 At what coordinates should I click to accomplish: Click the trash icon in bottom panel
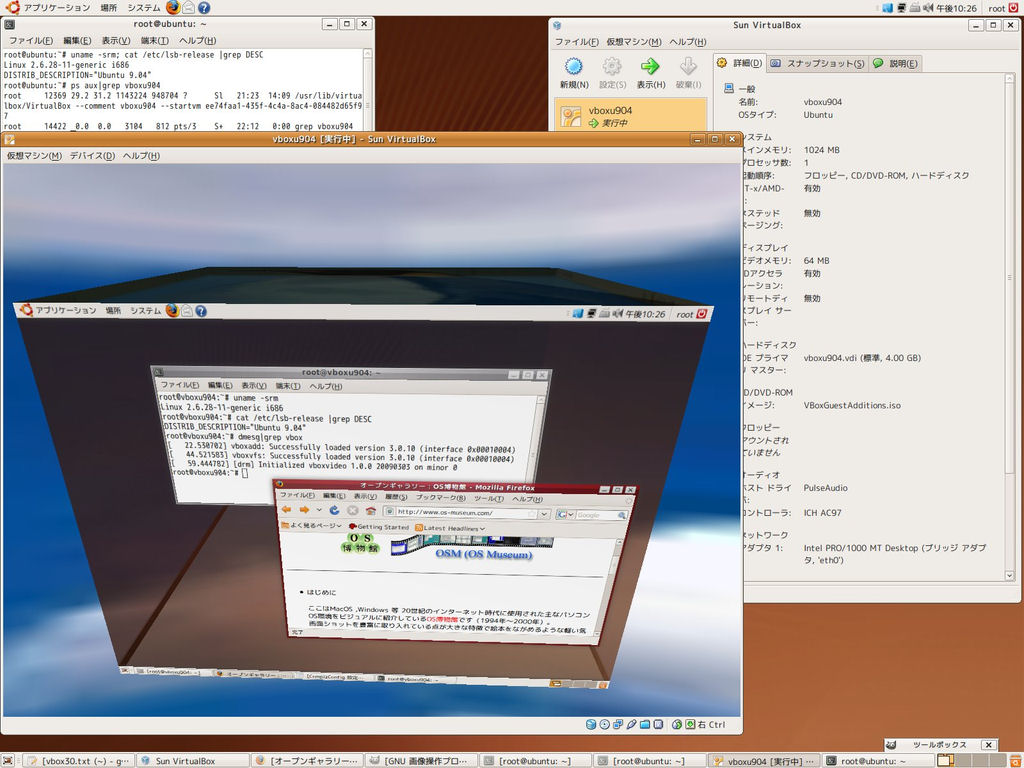1016,761
